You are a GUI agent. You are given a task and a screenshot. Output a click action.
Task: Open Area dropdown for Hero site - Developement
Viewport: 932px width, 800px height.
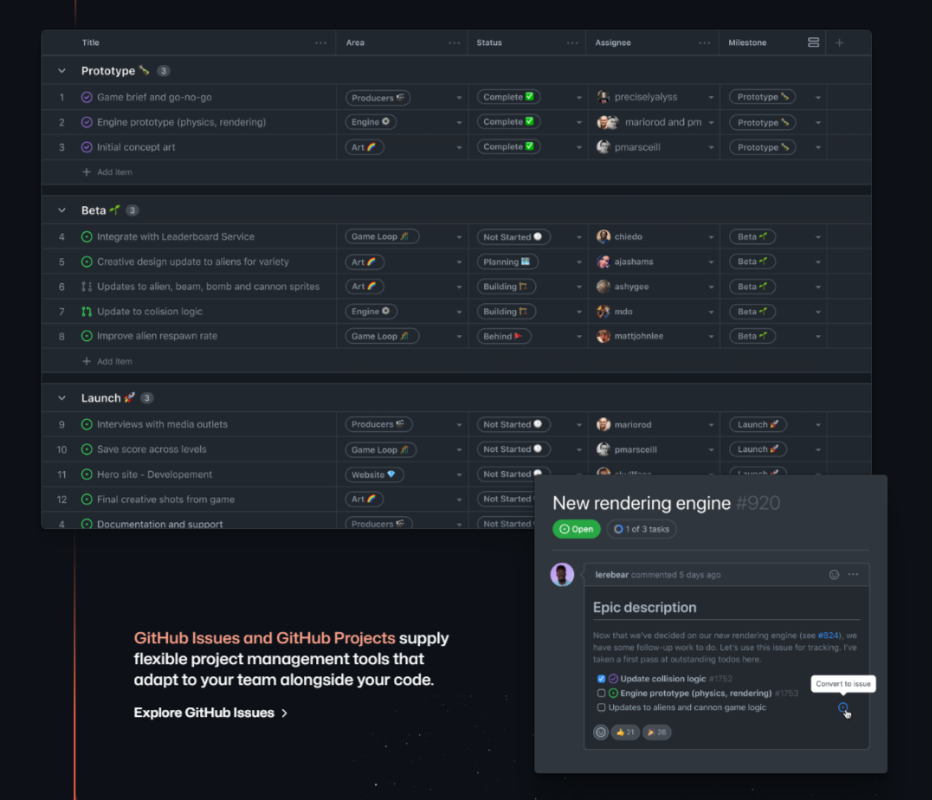[459, 475]
